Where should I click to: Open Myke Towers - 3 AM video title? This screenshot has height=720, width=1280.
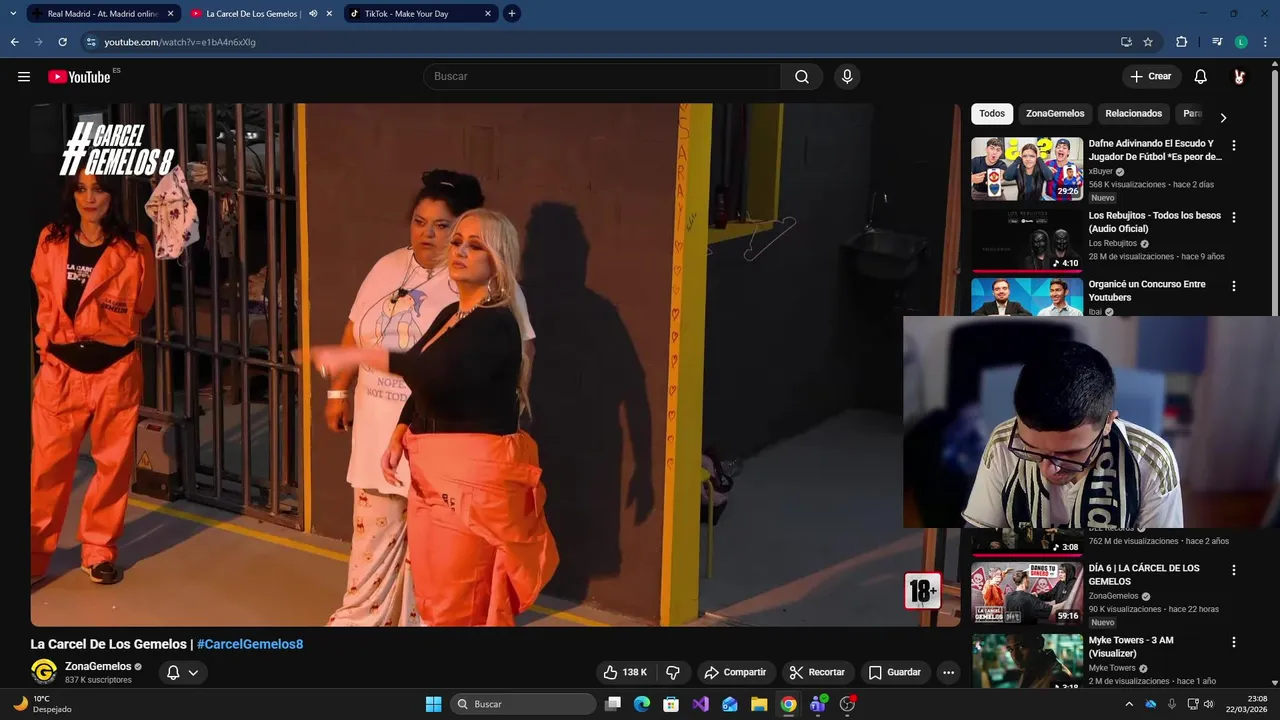(x=1131, y=647)
